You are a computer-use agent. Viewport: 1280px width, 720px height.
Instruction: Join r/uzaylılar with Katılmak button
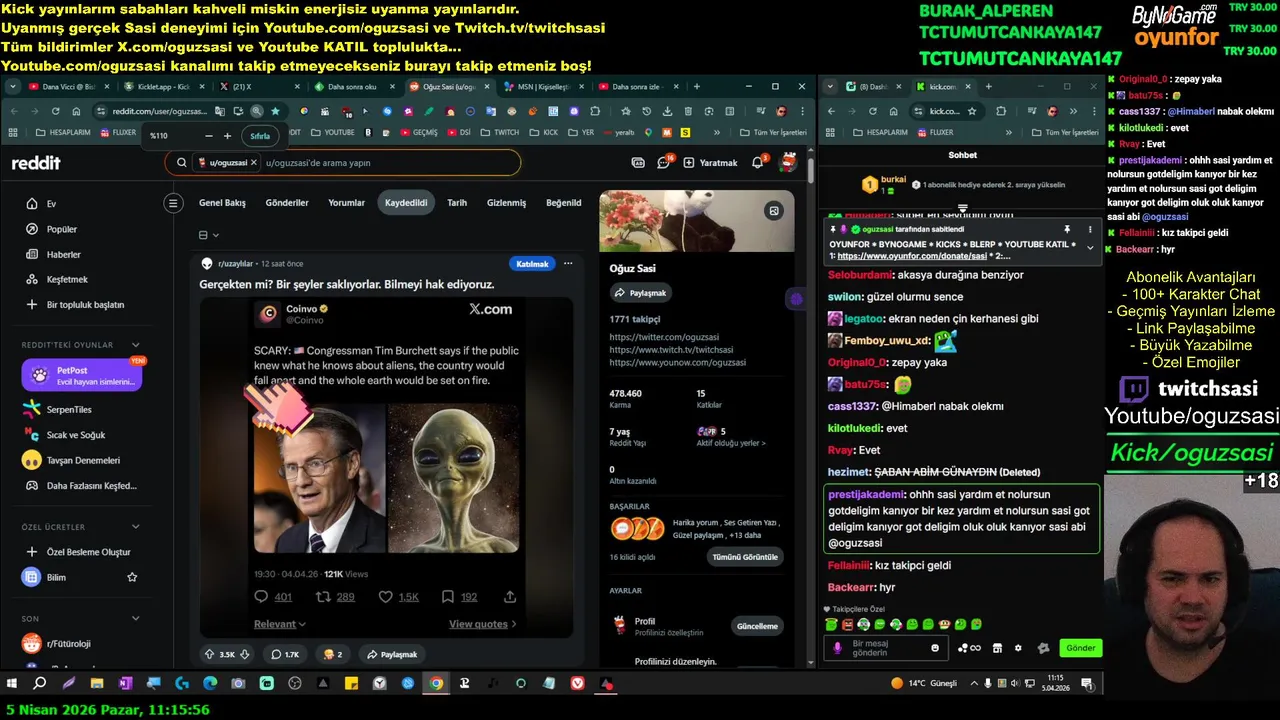[x=532, y=264]
